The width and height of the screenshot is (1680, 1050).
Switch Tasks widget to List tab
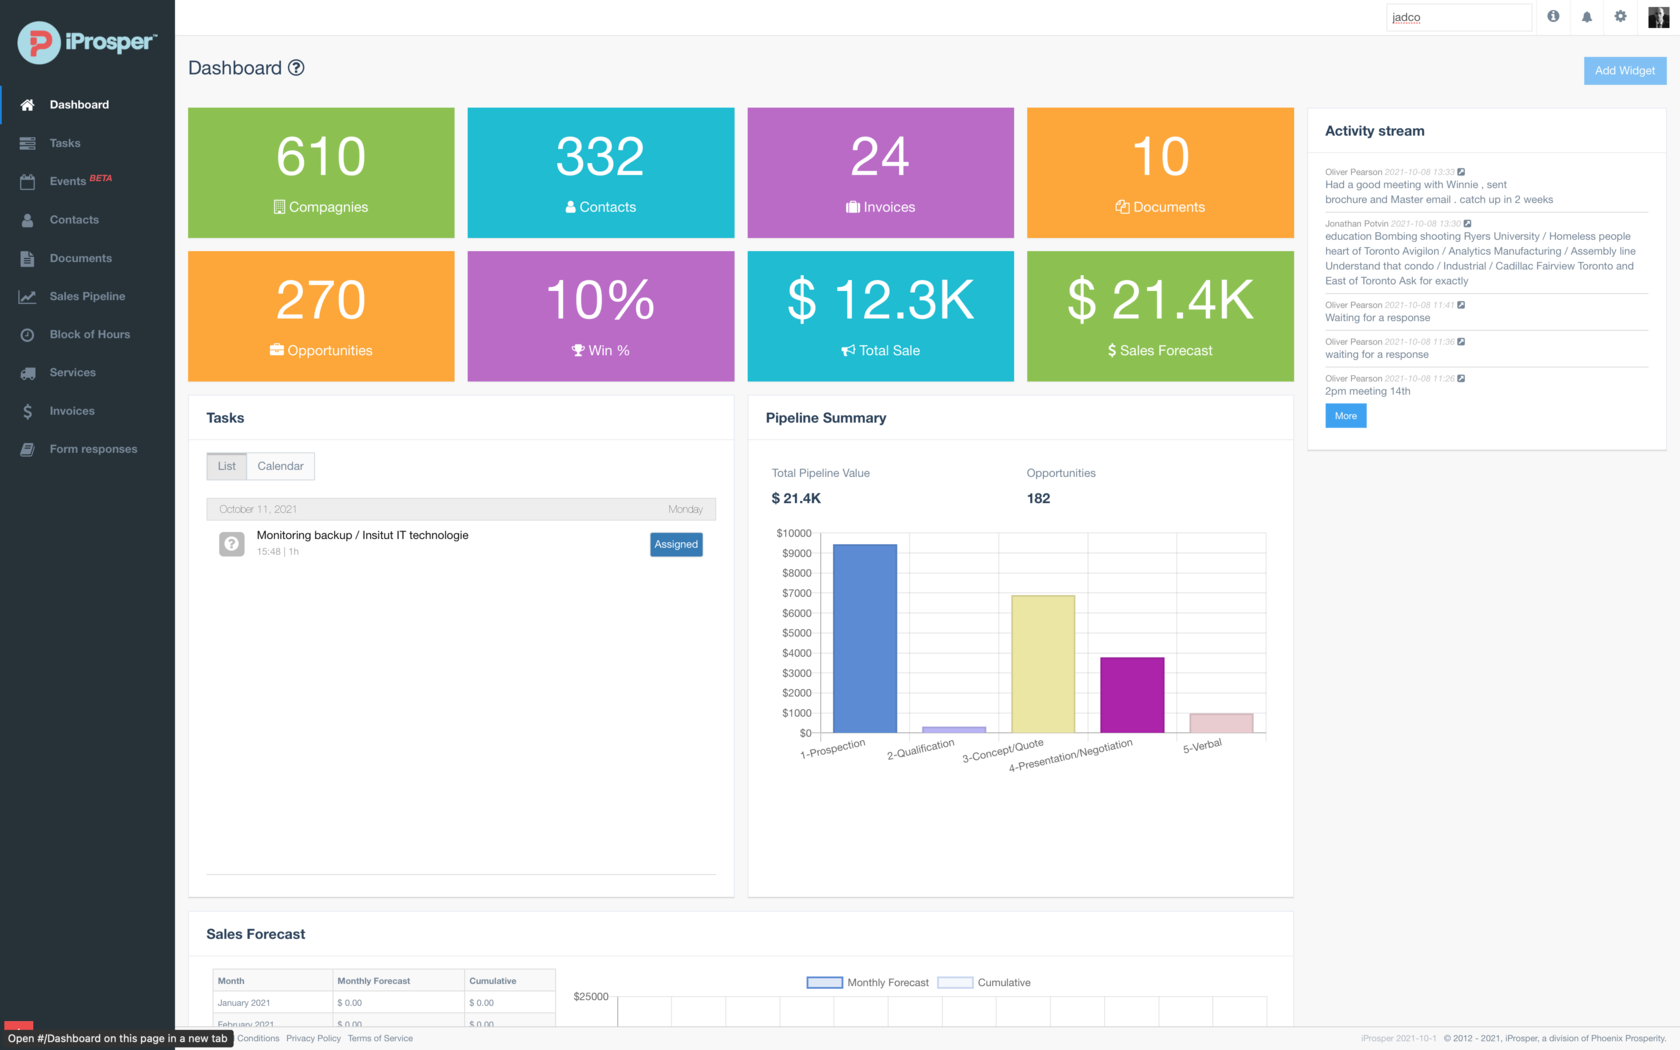[x=227, y=466]
